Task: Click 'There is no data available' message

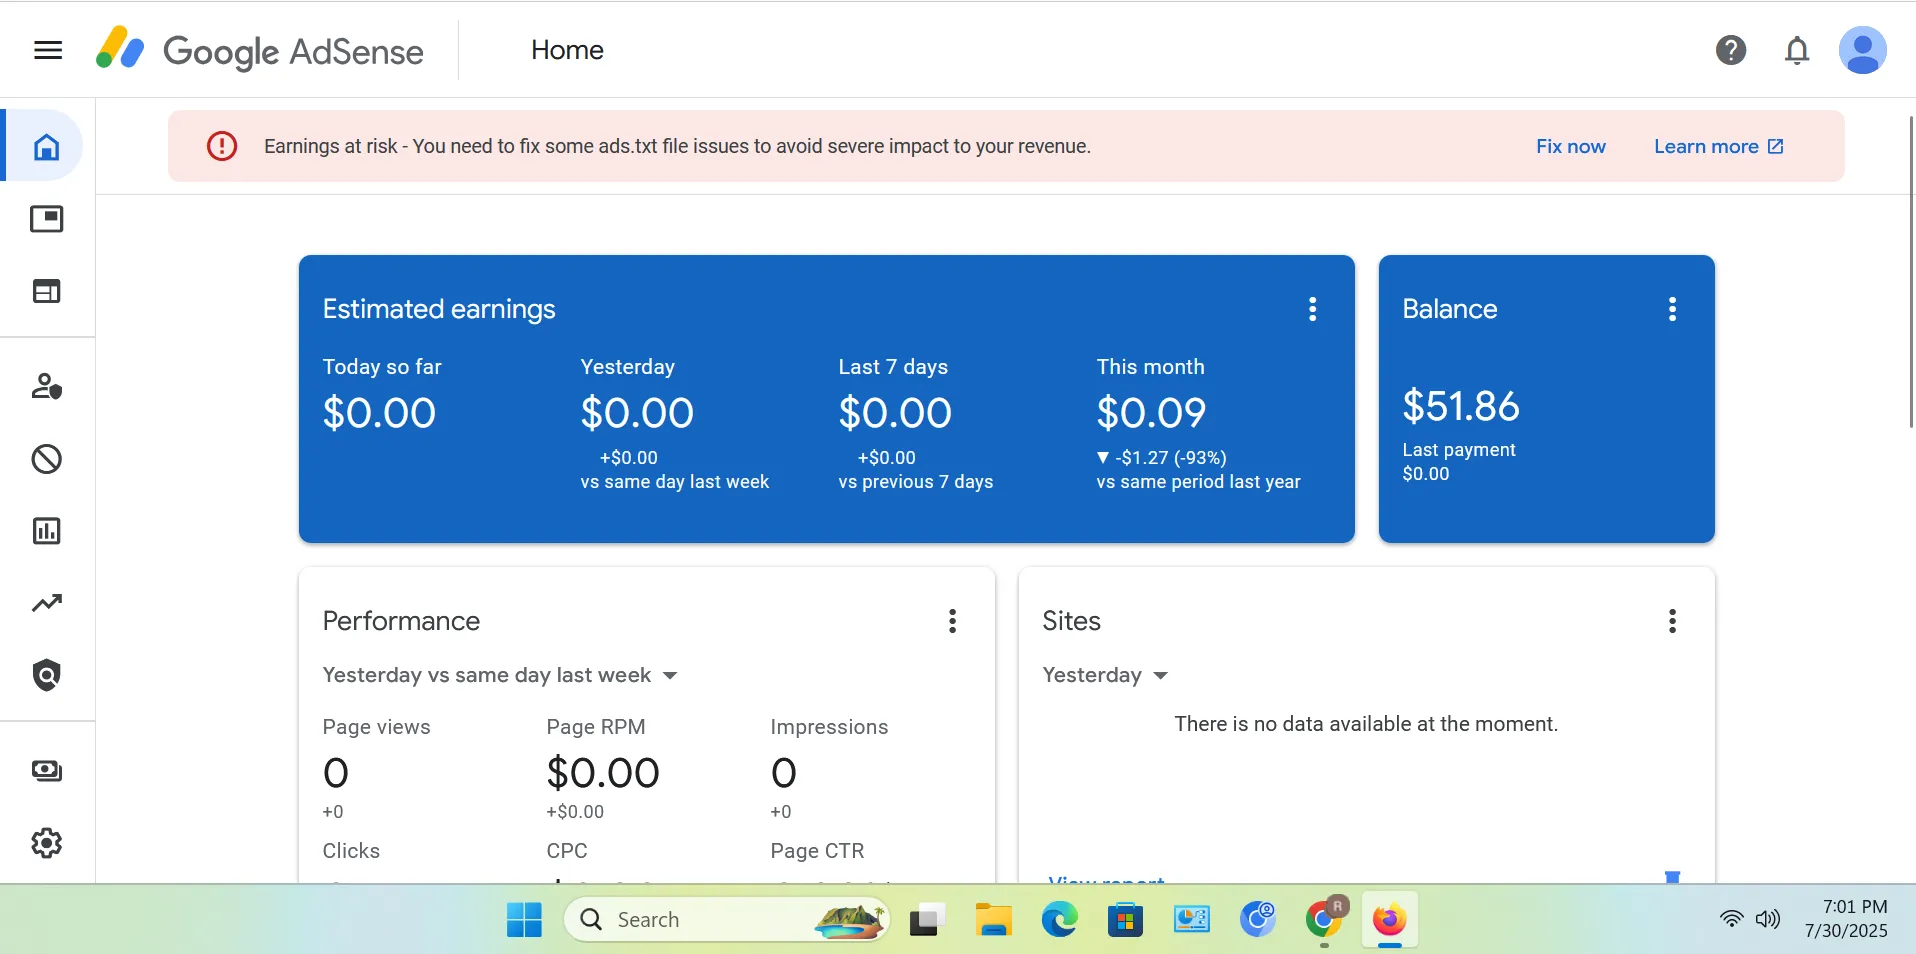Action: [1366, 724]
